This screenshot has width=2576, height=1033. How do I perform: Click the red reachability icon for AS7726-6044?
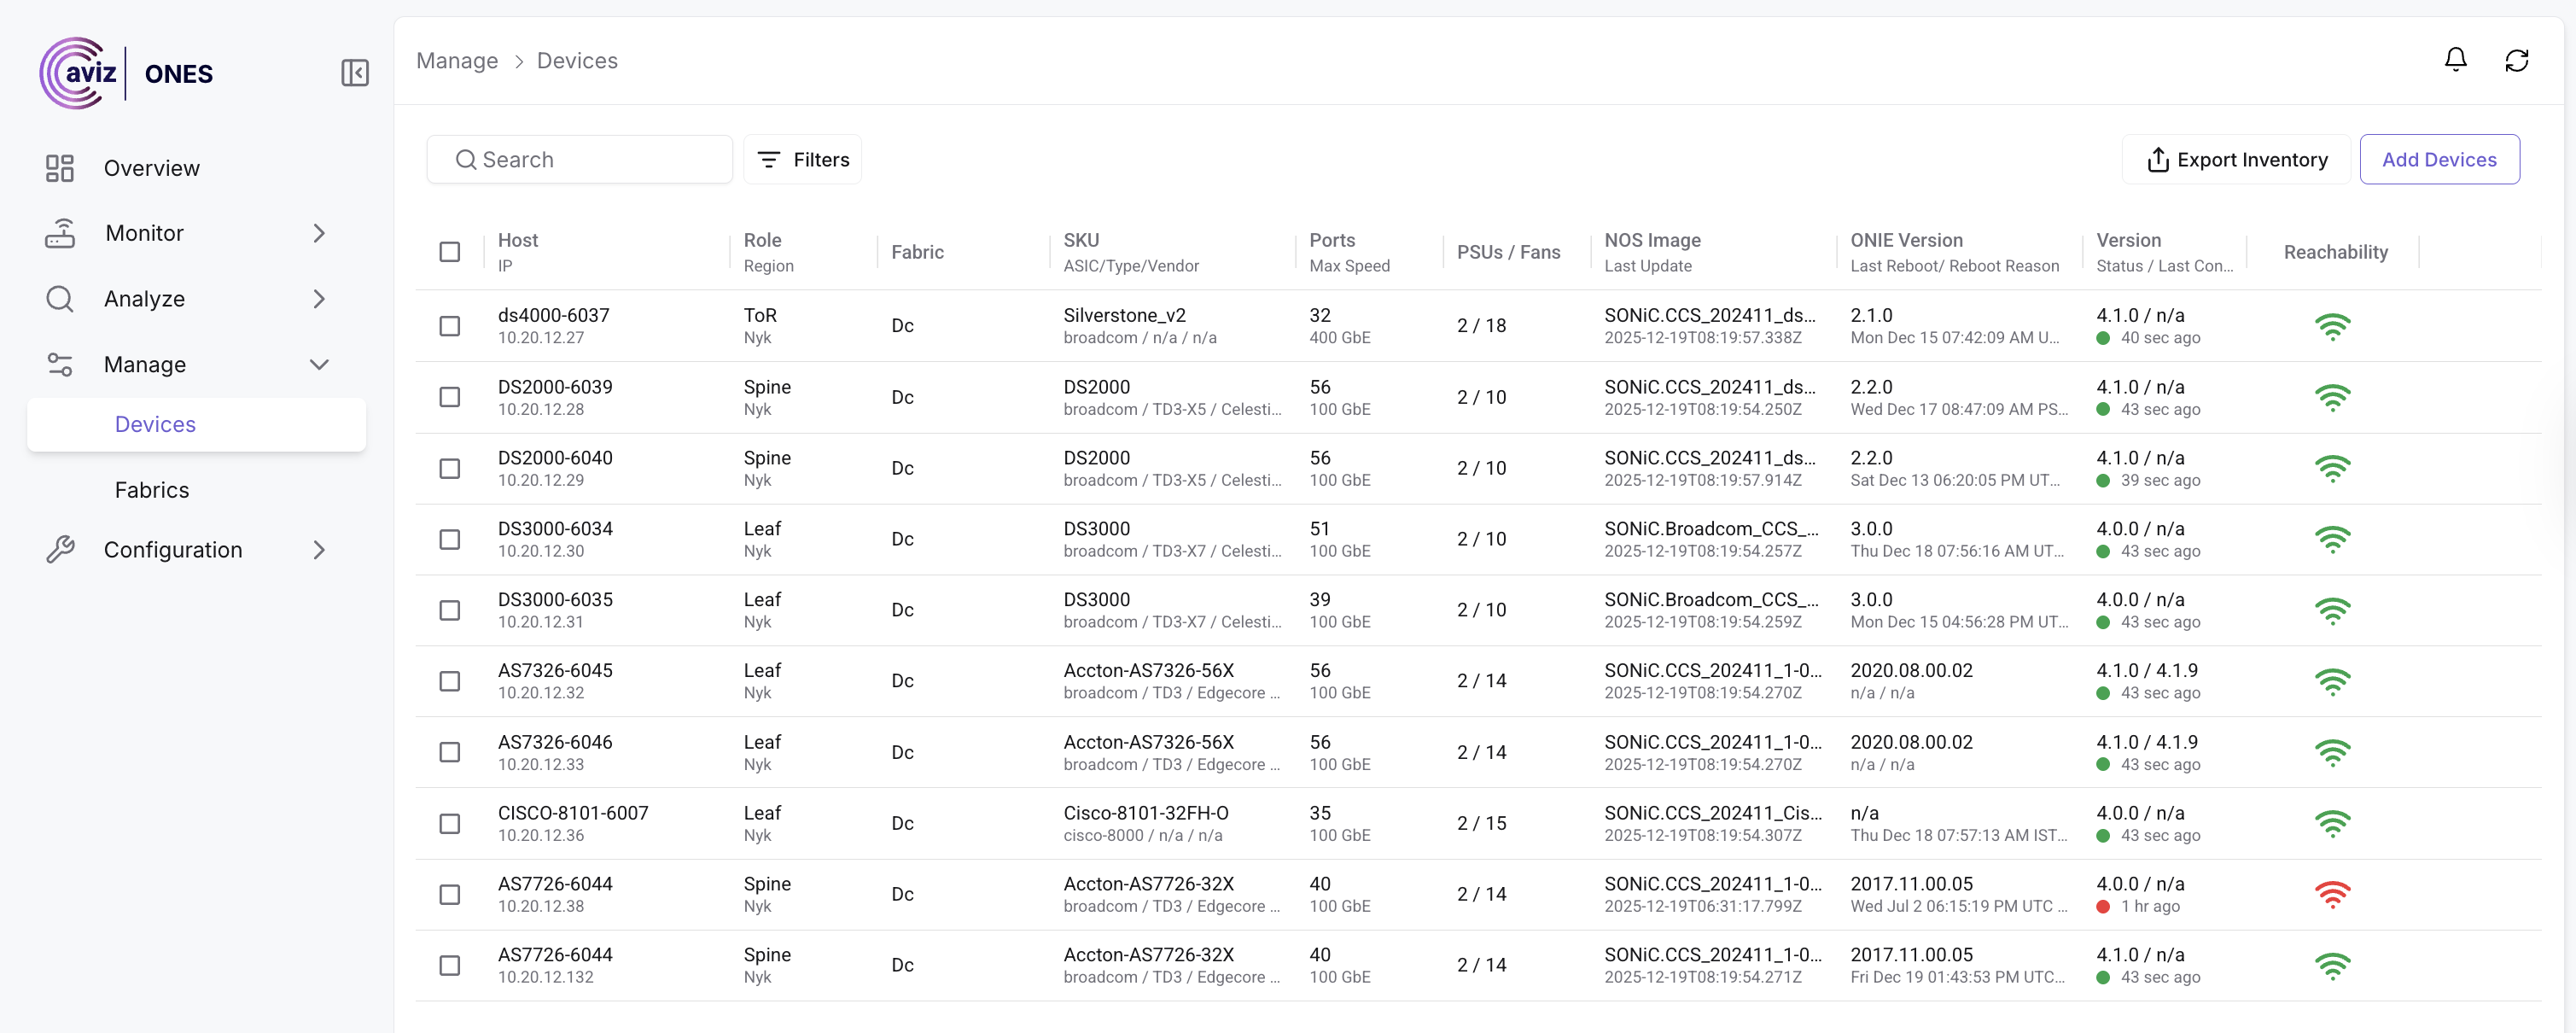coord(2332,894)
